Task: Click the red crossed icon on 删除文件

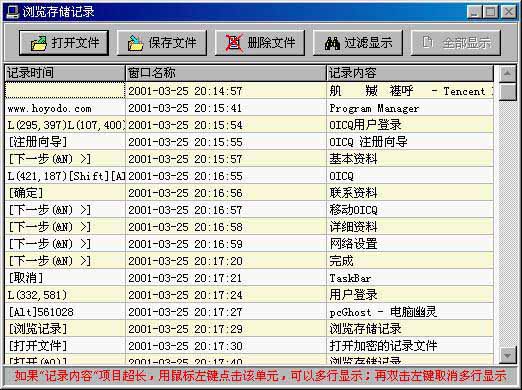Action: pos(234,43)
